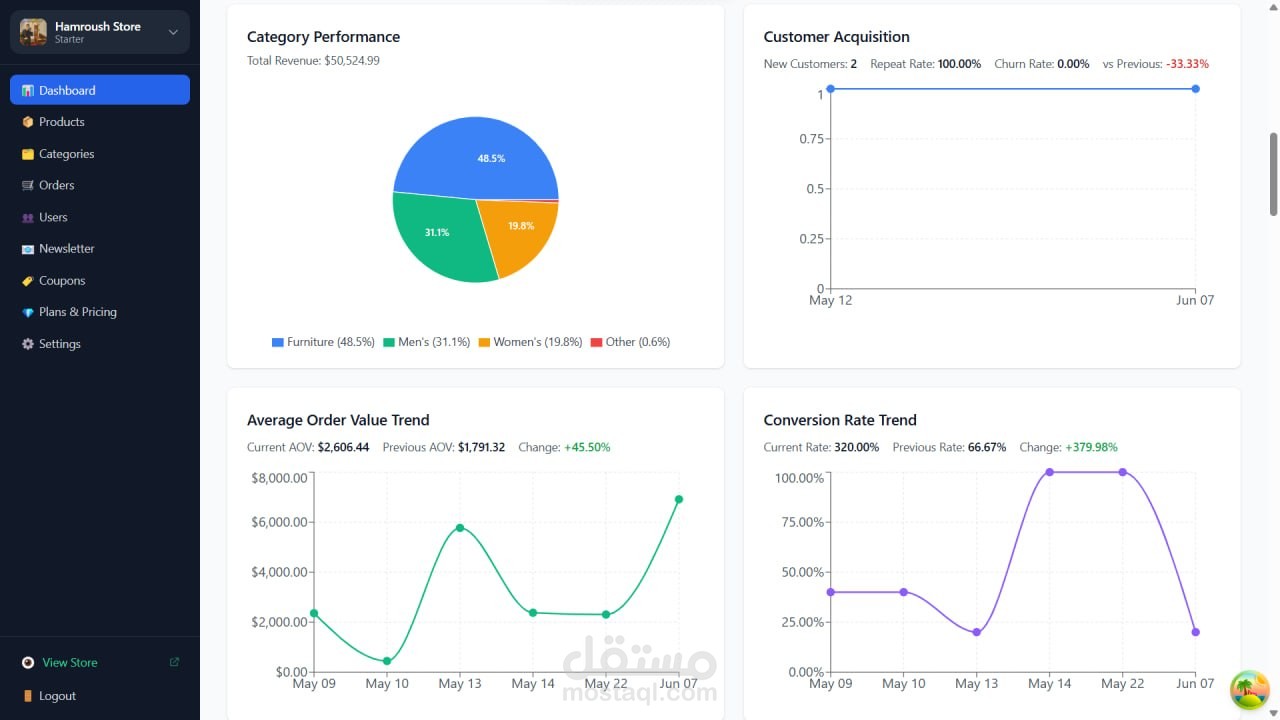Click the View Store circle icon
This screenshot has width=1280, height=720.
[28, 662]
